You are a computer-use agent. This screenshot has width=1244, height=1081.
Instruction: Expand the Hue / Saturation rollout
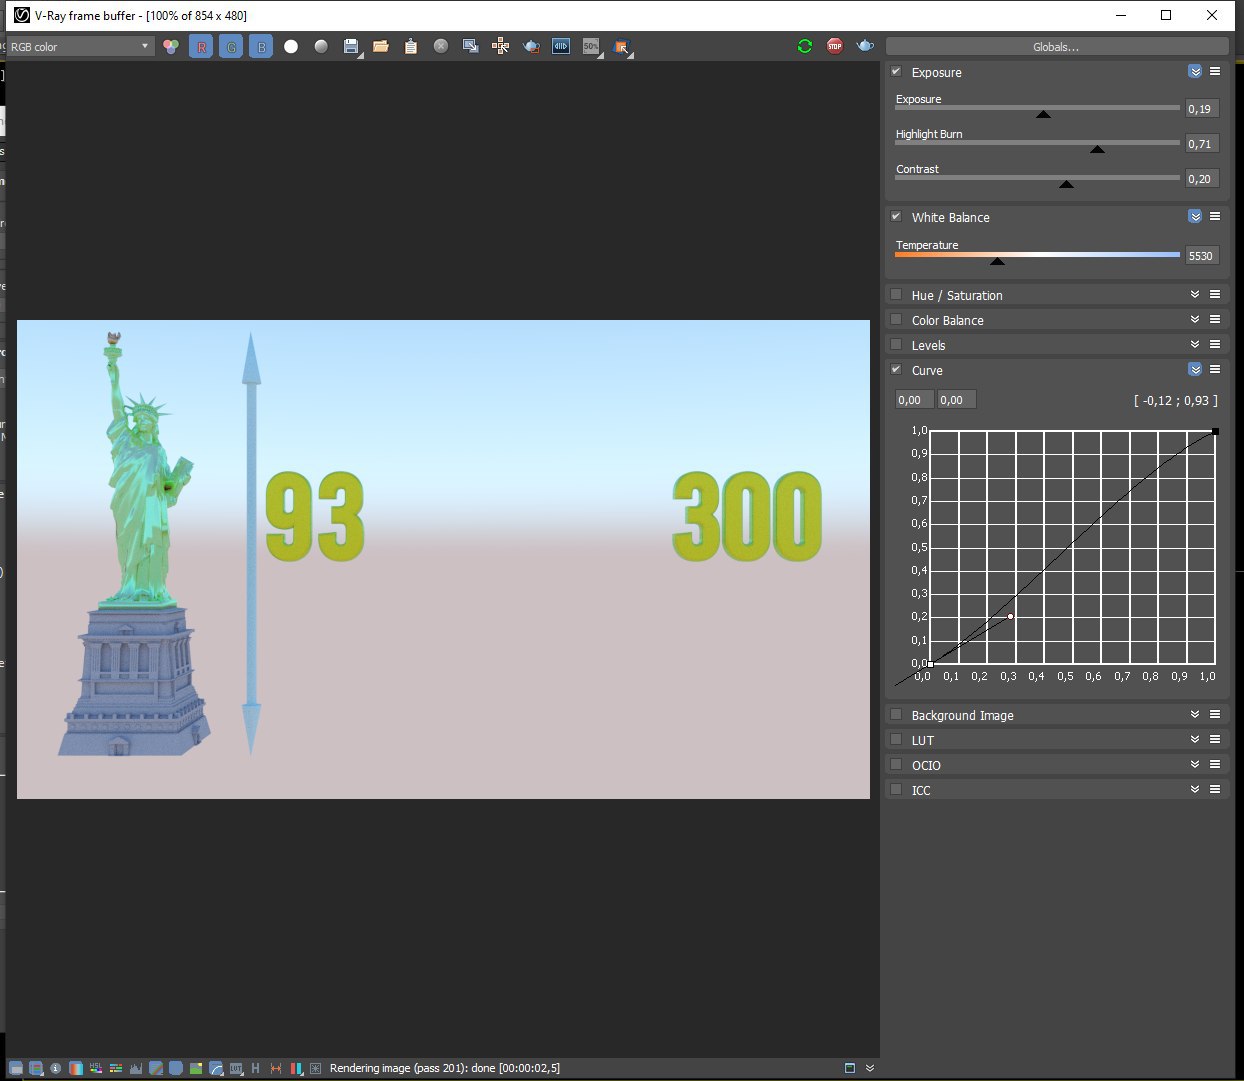coord(1195,295)
